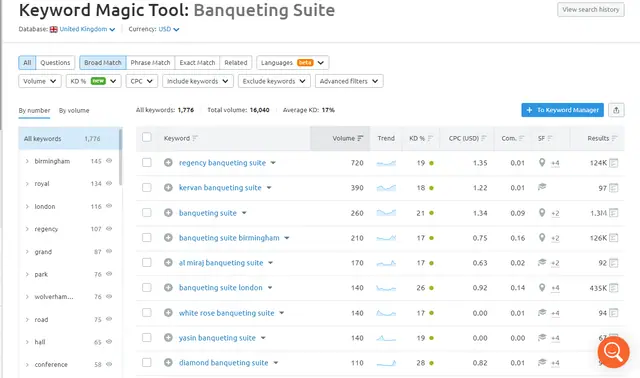This screenshot has width=640, height=378.
Task: Open the orange chat search bubble
Action: point(613,352)
